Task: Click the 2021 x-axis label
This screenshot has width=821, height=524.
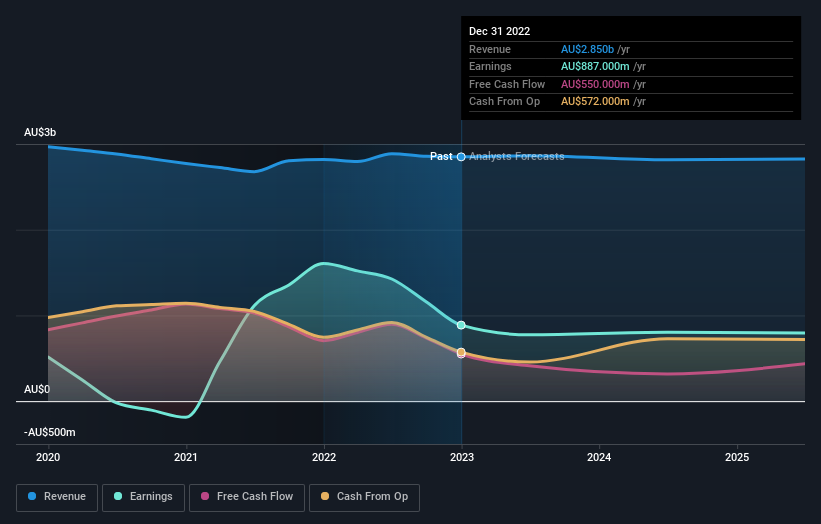Action: tap(186, 457)
